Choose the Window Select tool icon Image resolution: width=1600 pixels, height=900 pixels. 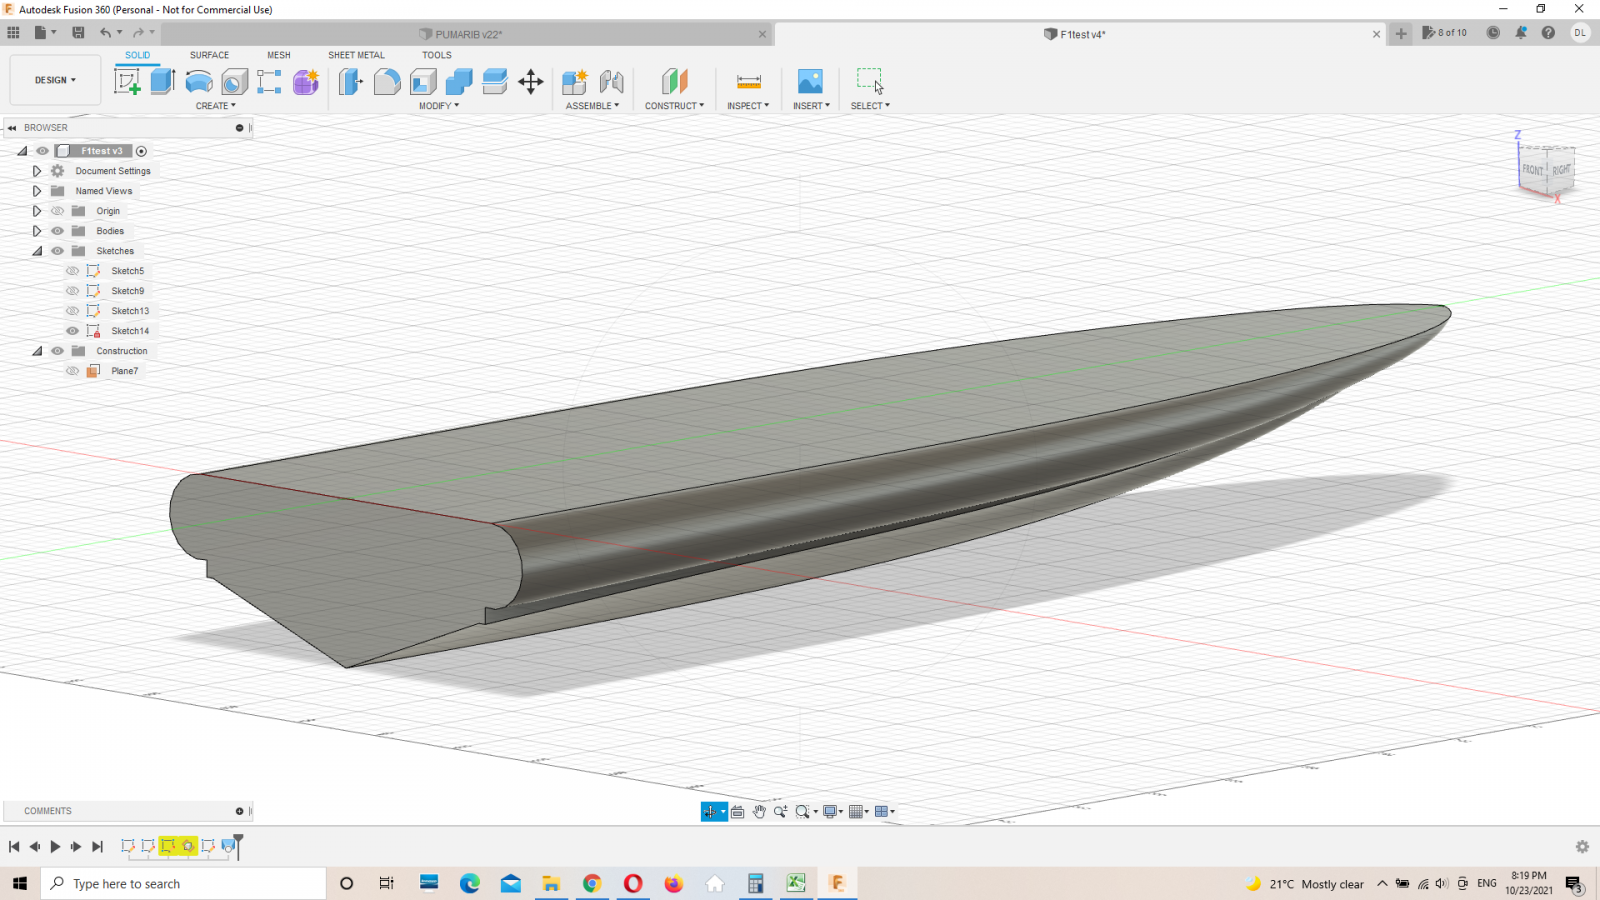[870, 82]
